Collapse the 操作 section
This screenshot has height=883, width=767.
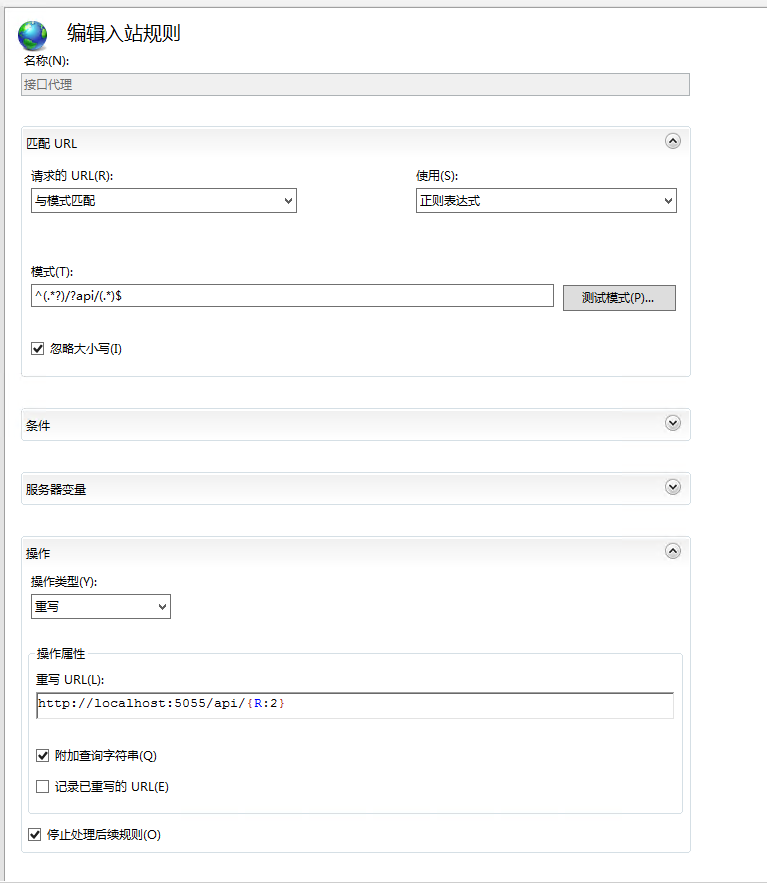pos(672,551)
